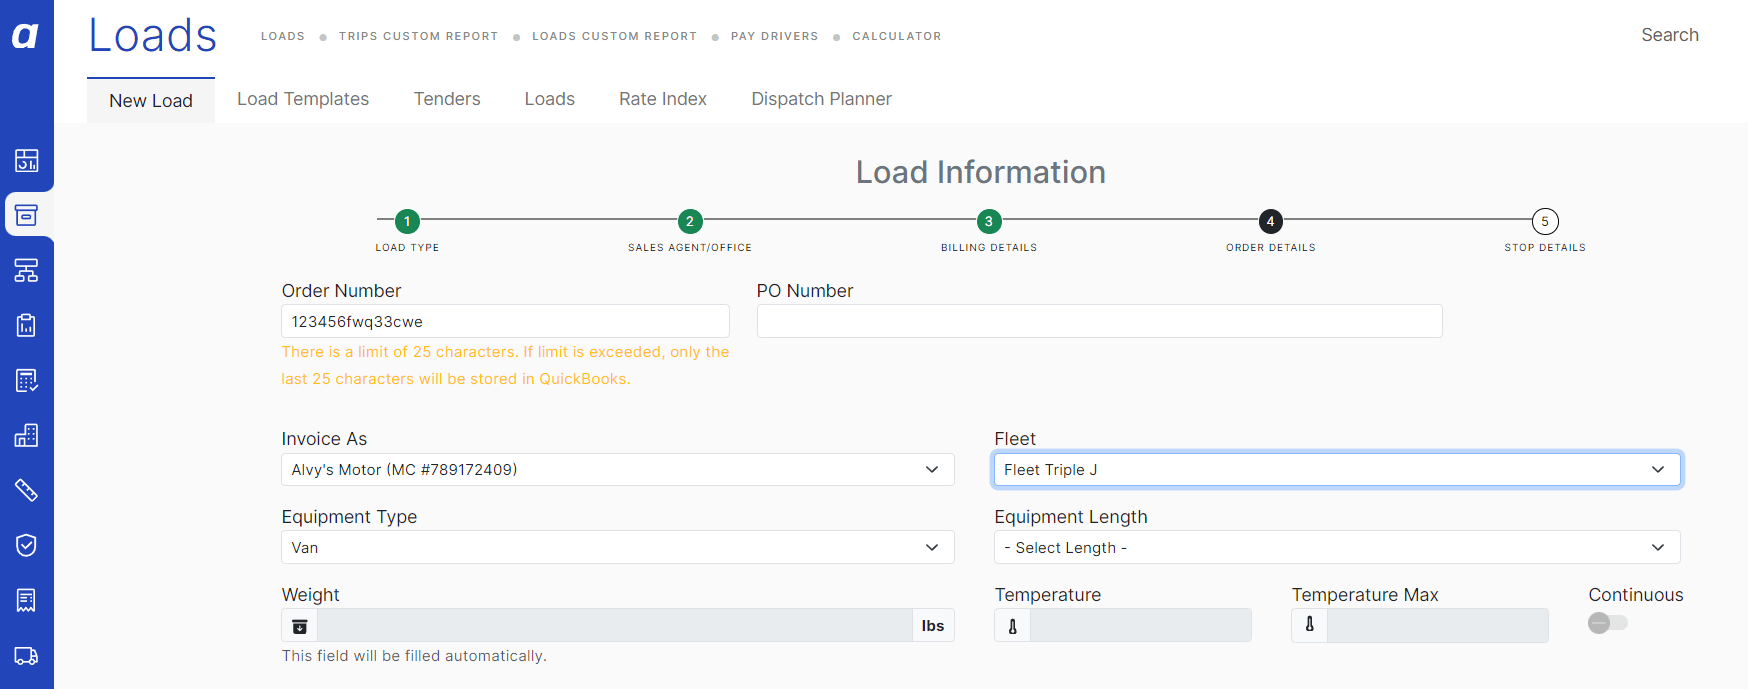This screenshot has height=689, width=1748.
Task: Expand the Invoice As dropdown
Action: pos(618,470)
